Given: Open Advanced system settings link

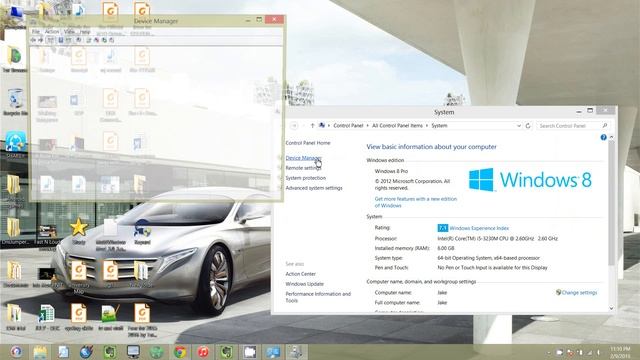Looking at the screenshot, I should click(x=314, y=188).
